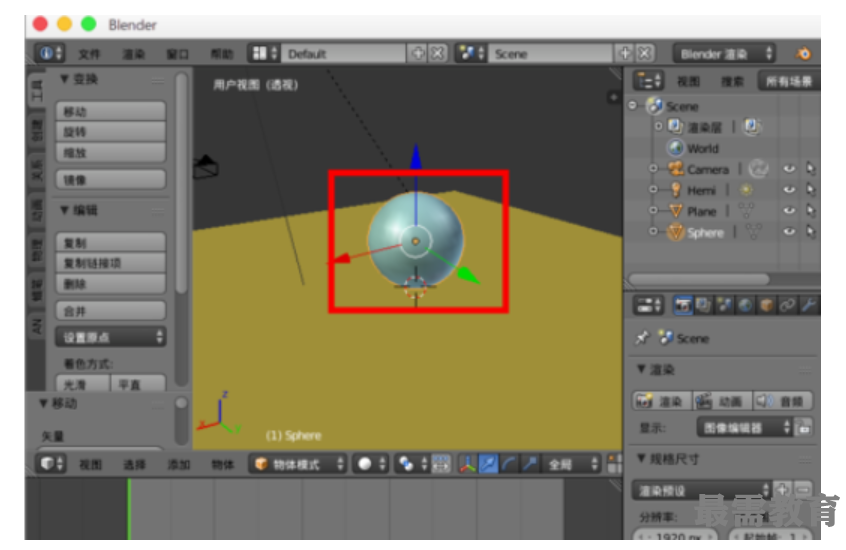
Task: Click the Hemi lamp data icon in outliner
Action: pyautogui.click(x=746, y=190)
